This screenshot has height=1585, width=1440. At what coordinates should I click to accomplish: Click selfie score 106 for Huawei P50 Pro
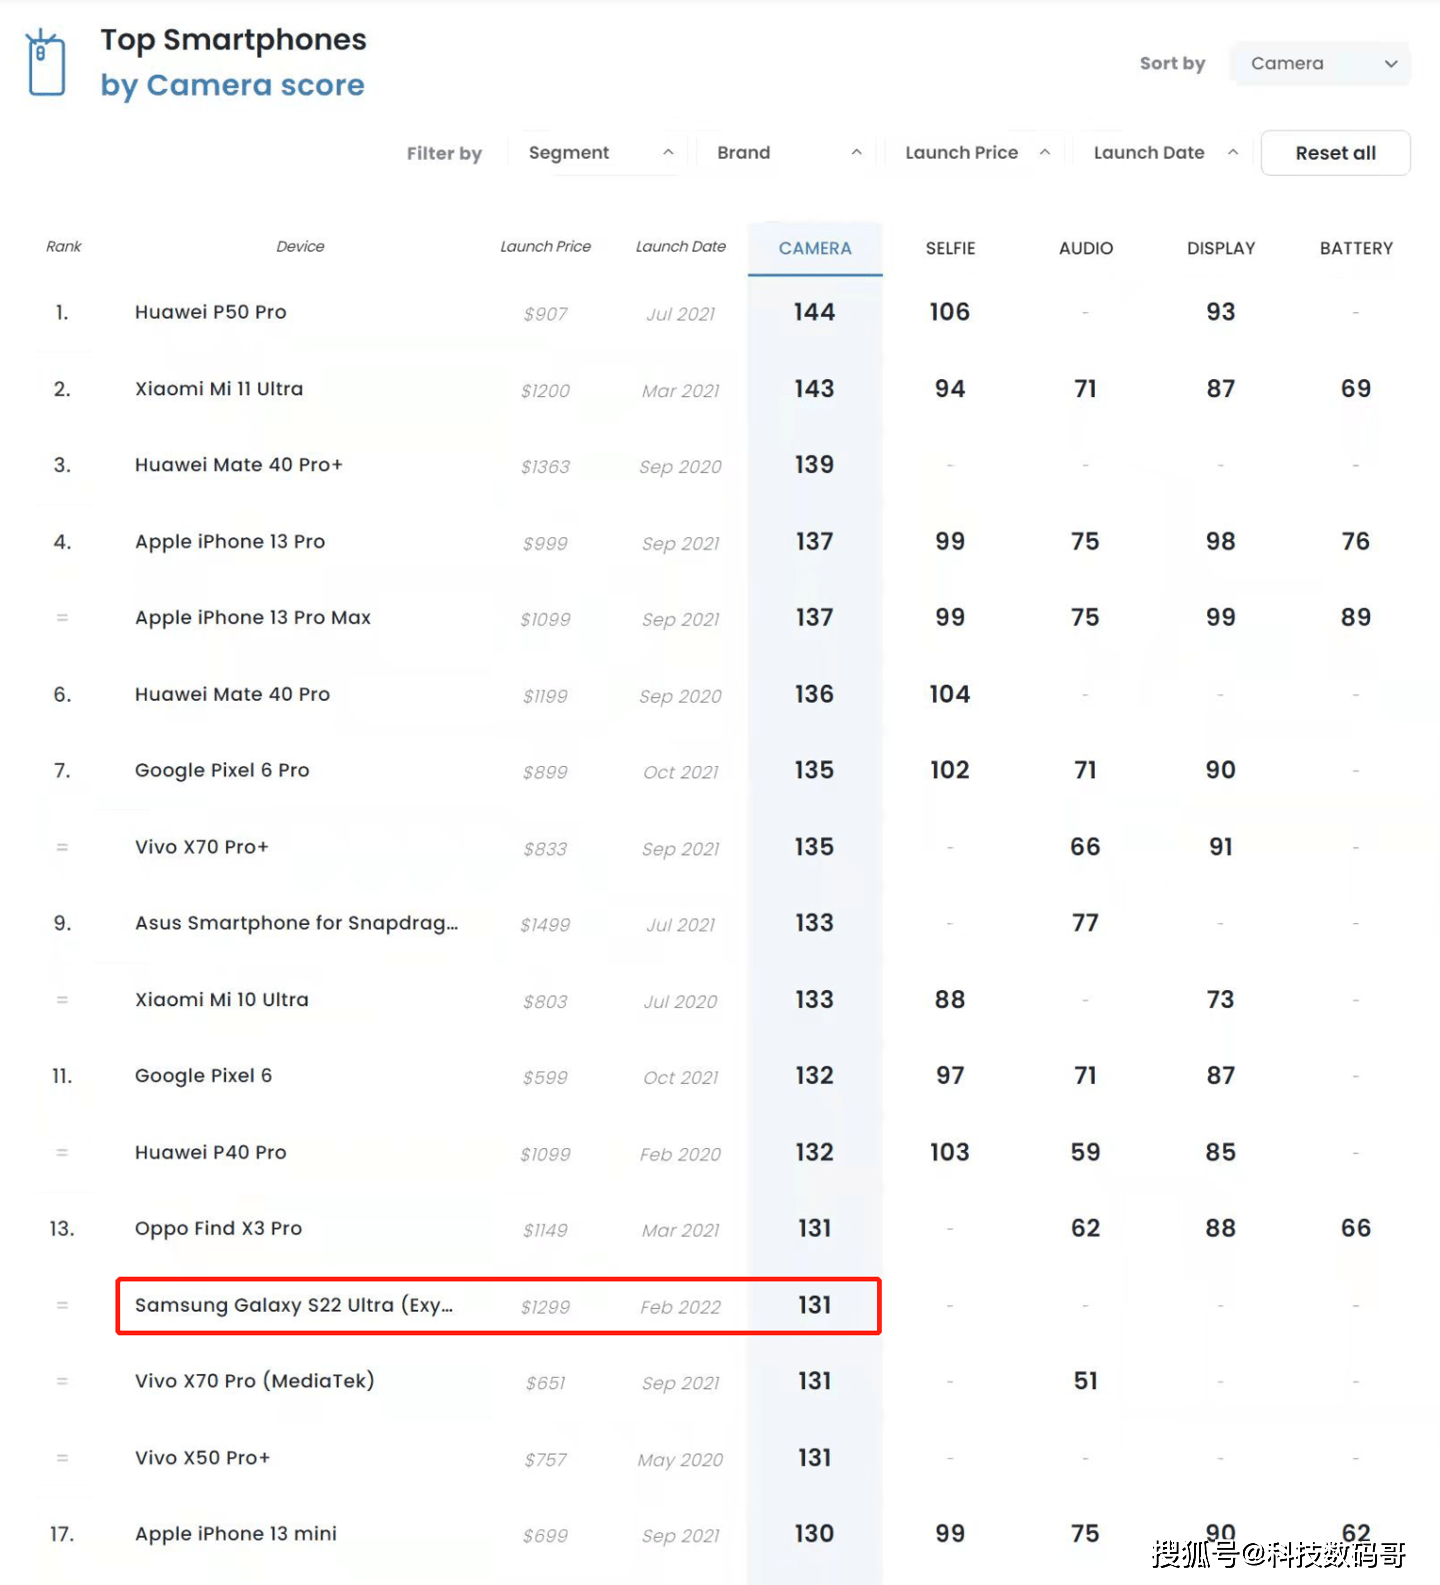[950, 312]
